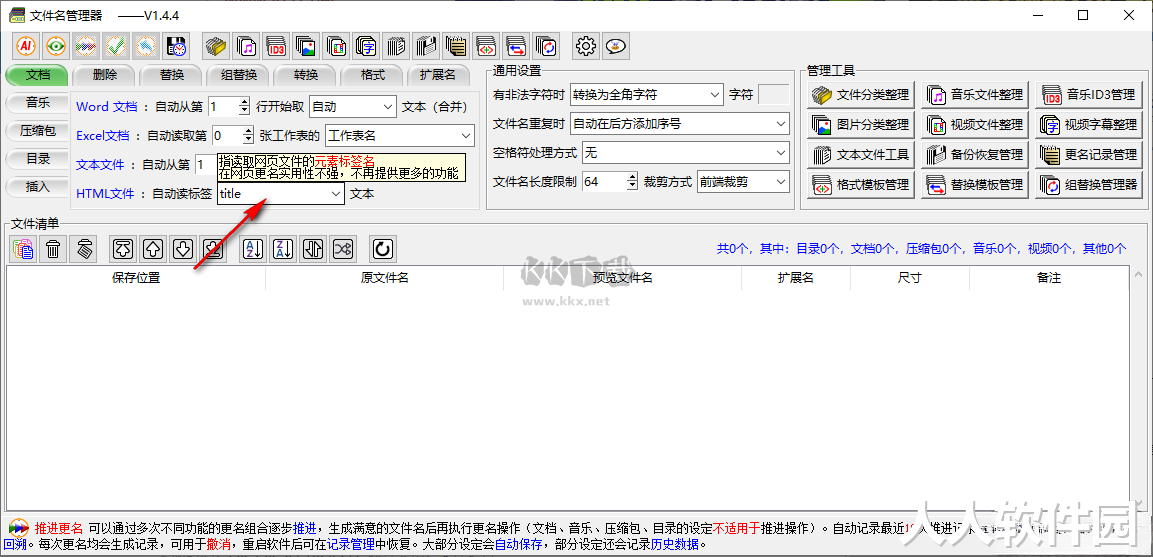Click the music note toolbar icon

[x=247, y=46]
